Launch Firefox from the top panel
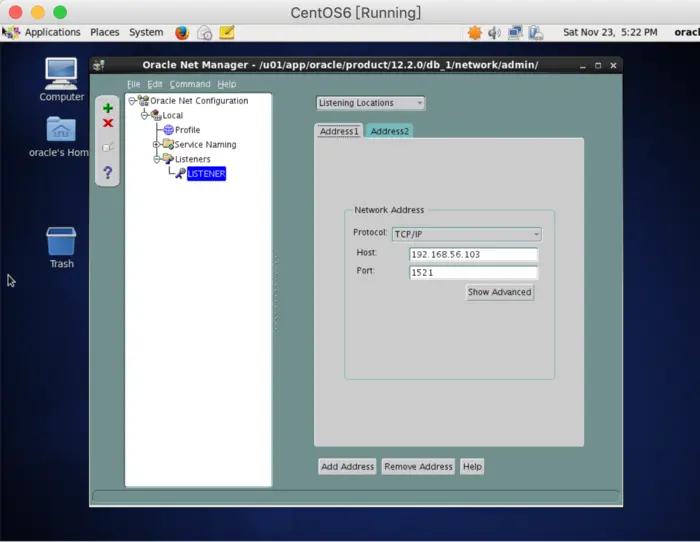 (x=182, y=33)
